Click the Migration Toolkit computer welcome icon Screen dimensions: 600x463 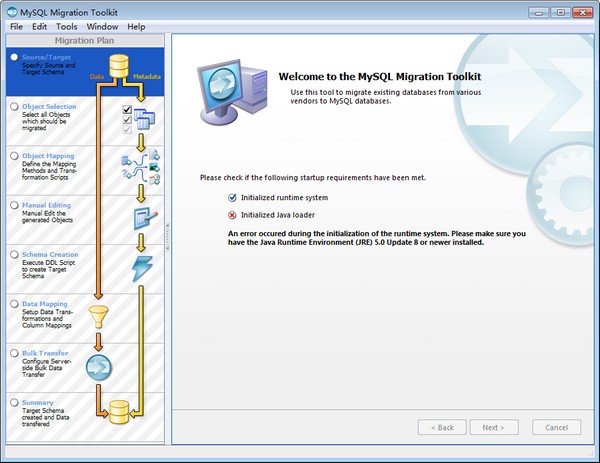[x=232, y=92]
